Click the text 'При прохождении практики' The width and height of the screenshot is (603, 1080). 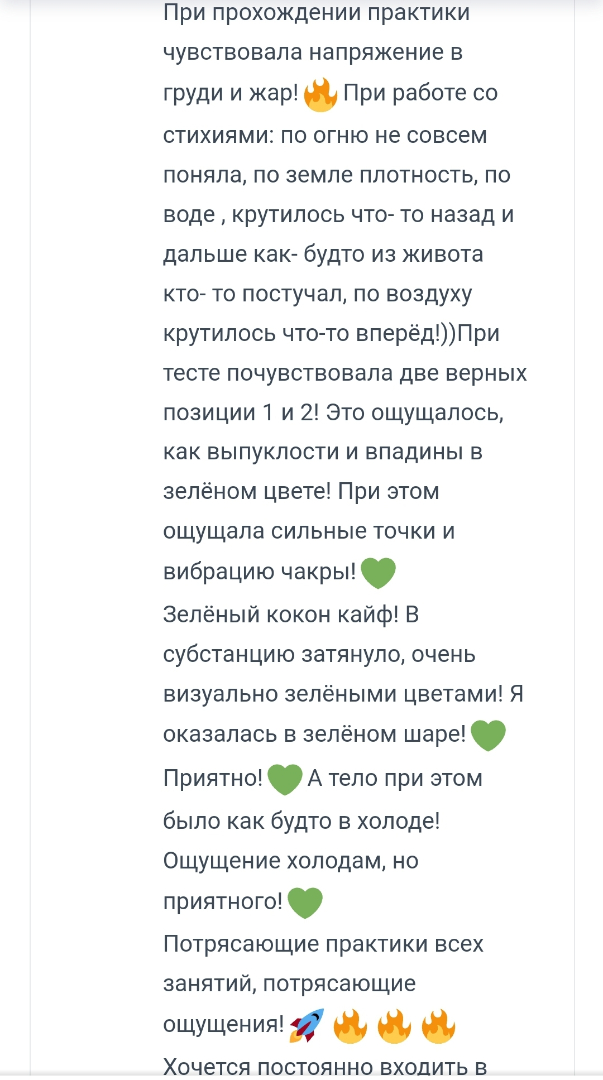tap(317, 14)
